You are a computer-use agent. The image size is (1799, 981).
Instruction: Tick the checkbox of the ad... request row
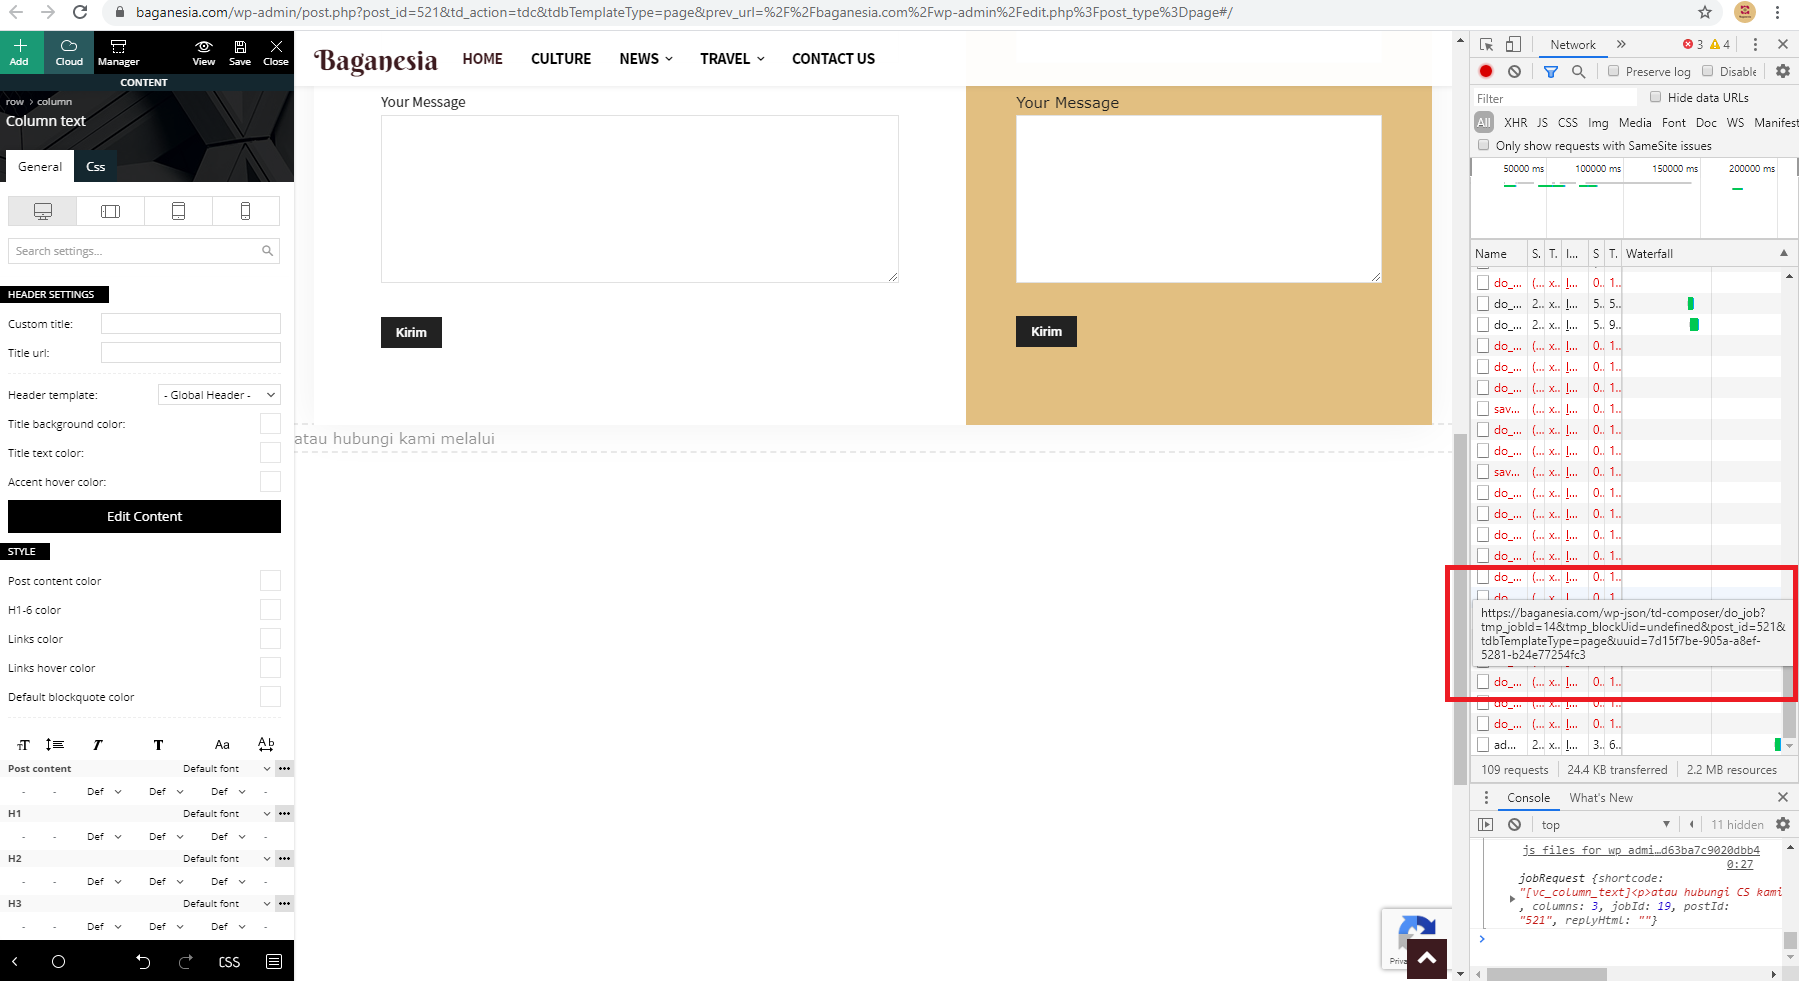(x=1483, y=744)
